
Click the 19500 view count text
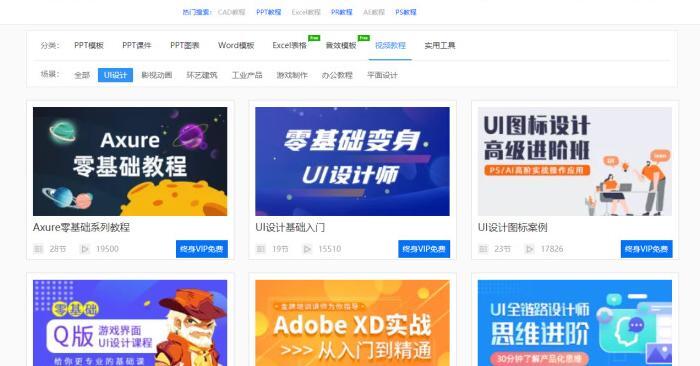tap(107, 249)
